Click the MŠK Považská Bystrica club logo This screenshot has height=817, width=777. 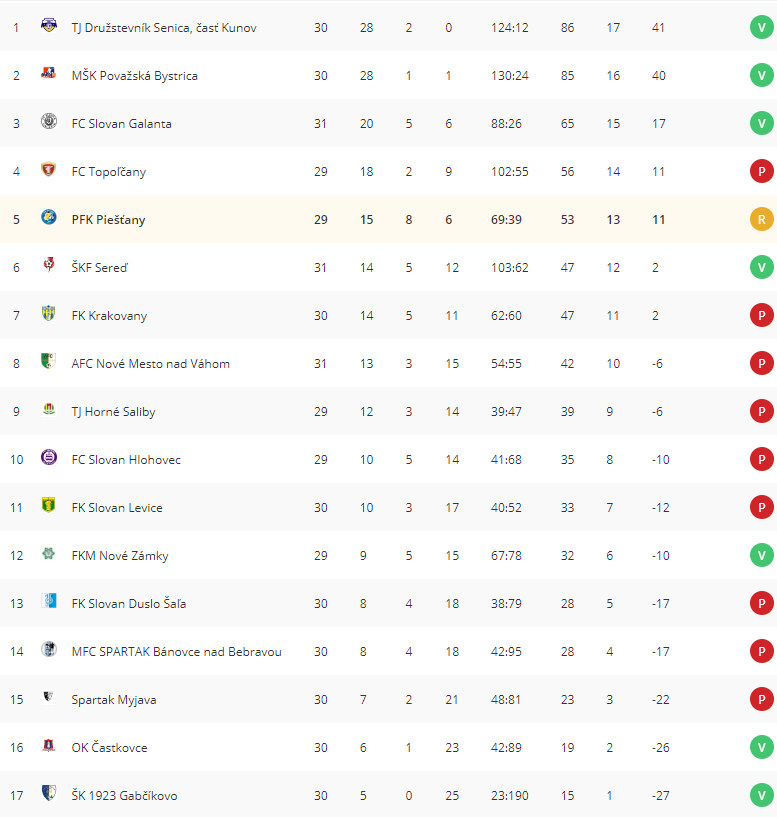point(48,73)
